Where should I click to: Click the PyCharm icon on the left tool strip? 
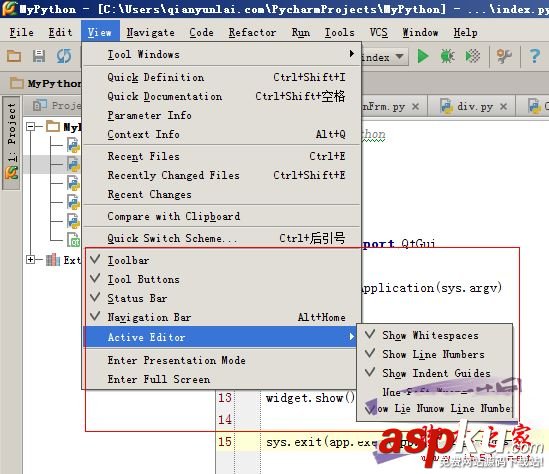point(11,173)
